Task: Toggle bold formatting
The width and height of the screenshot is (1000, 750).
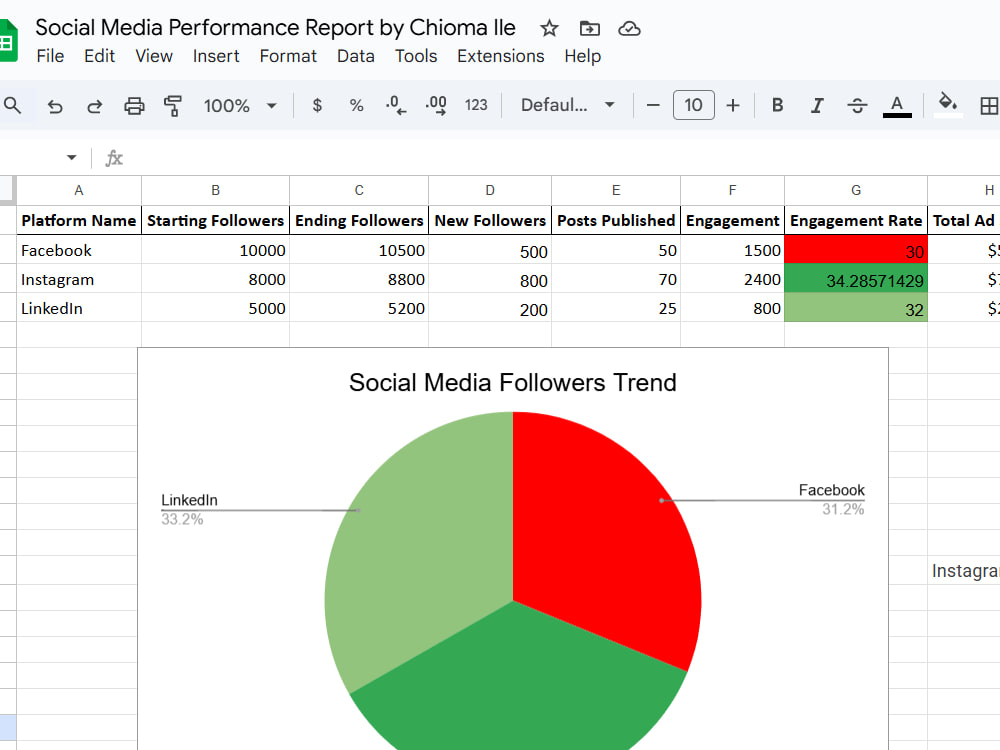Action: click(x=777, y=105)
